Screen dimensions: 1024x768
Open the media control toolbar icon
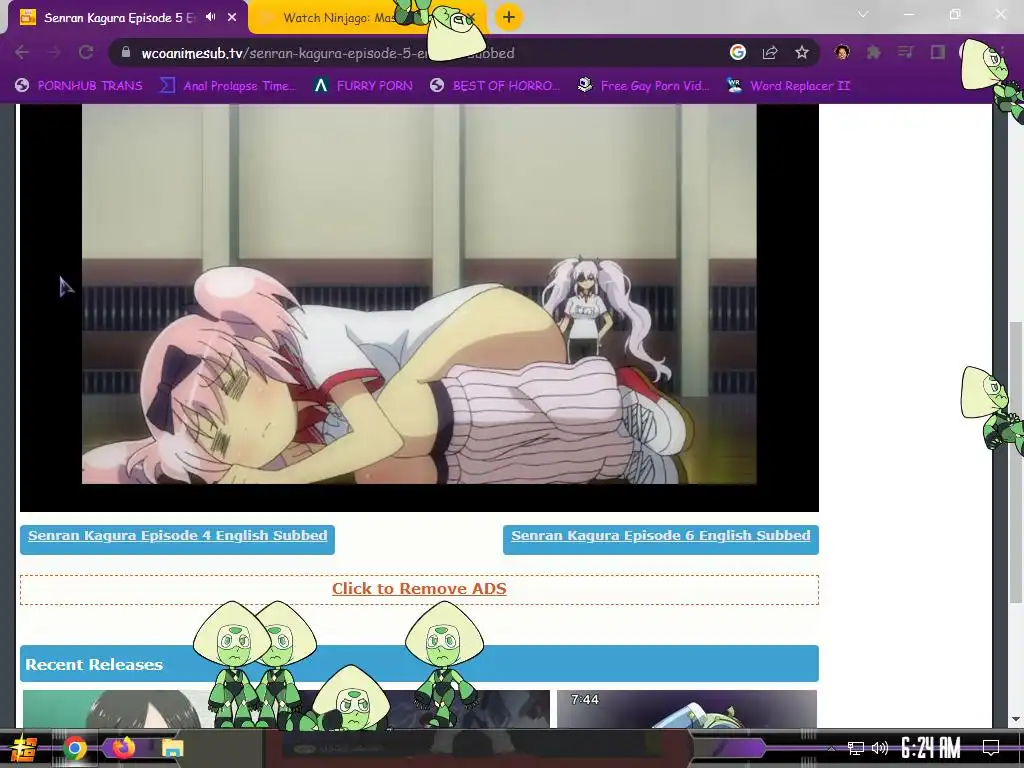point(905,52)
